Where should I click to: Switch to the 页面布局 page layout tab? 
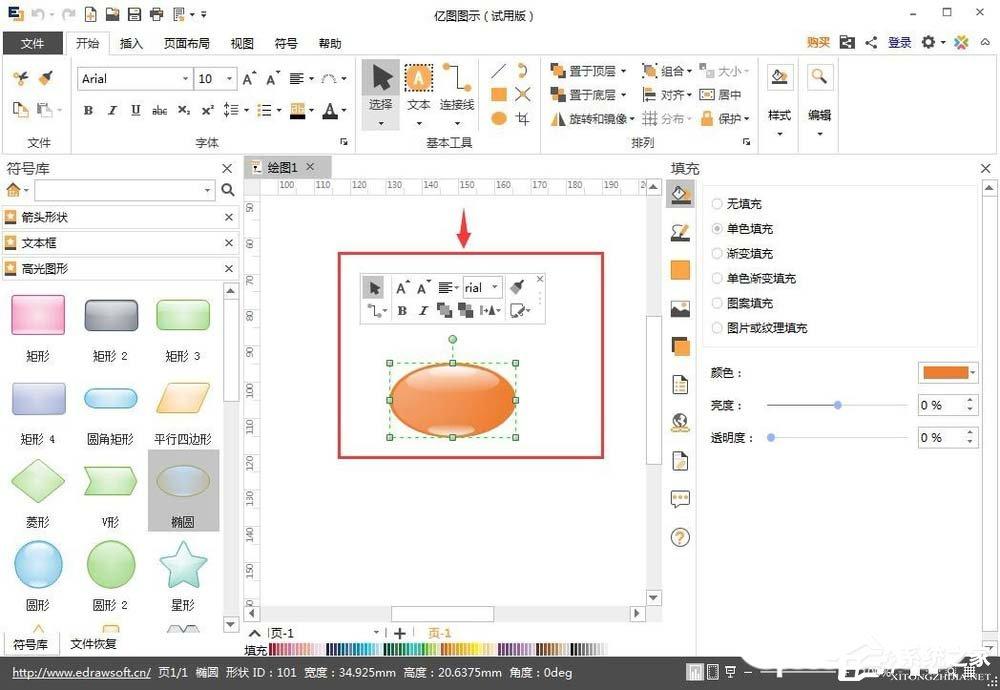pyautogui.click(x=186, y=43)
